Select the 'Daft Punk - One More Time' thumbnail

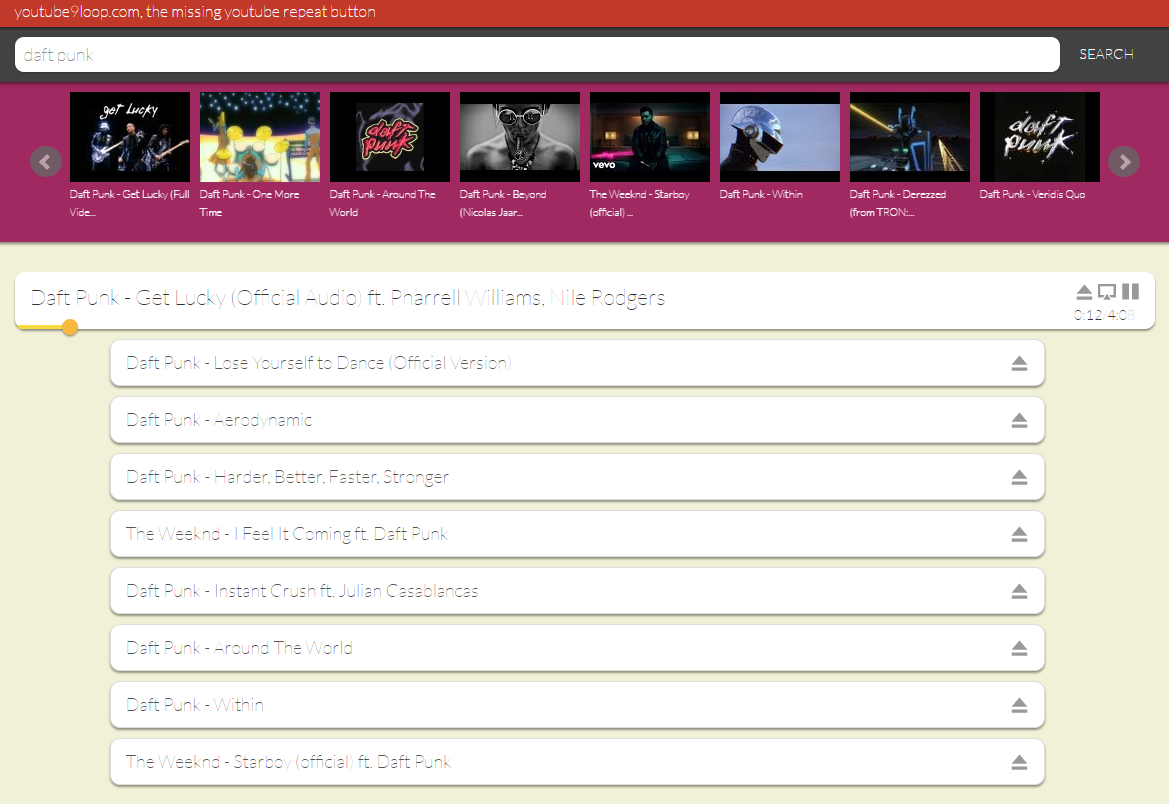pyautogui.click(x=259, y=136)
